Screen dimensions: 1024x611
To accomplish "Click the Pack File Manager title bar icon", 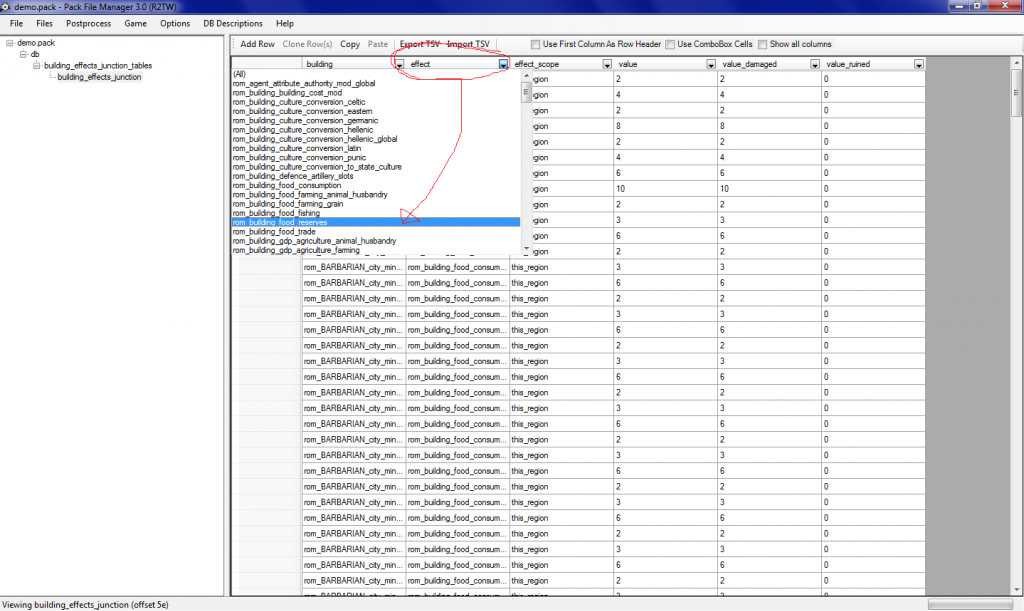I will pyautogui.click(x=7, y=7).
